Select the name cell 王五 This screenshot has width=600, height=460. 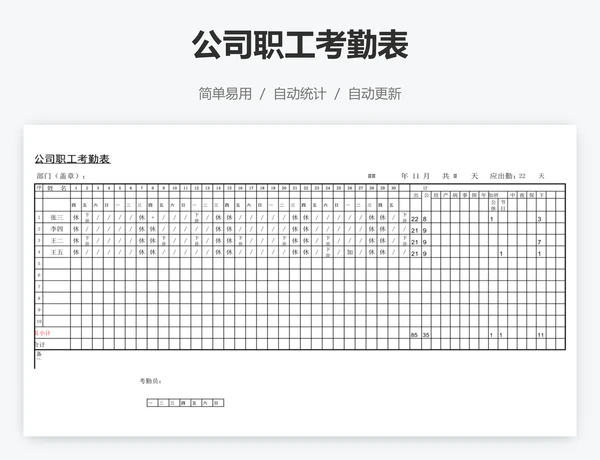click(x=57, y=252)
